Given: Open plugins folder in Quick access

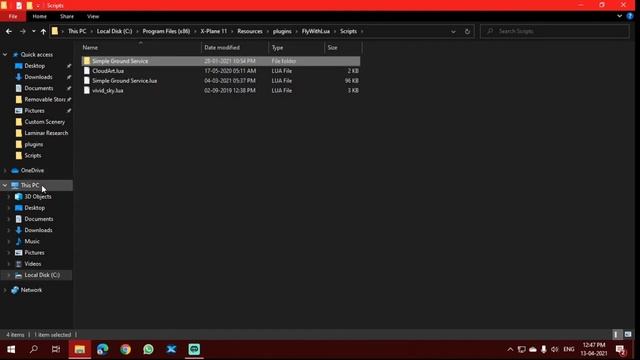Looking at the screenshot, I should pyautogui.click(x=33, y=144).
